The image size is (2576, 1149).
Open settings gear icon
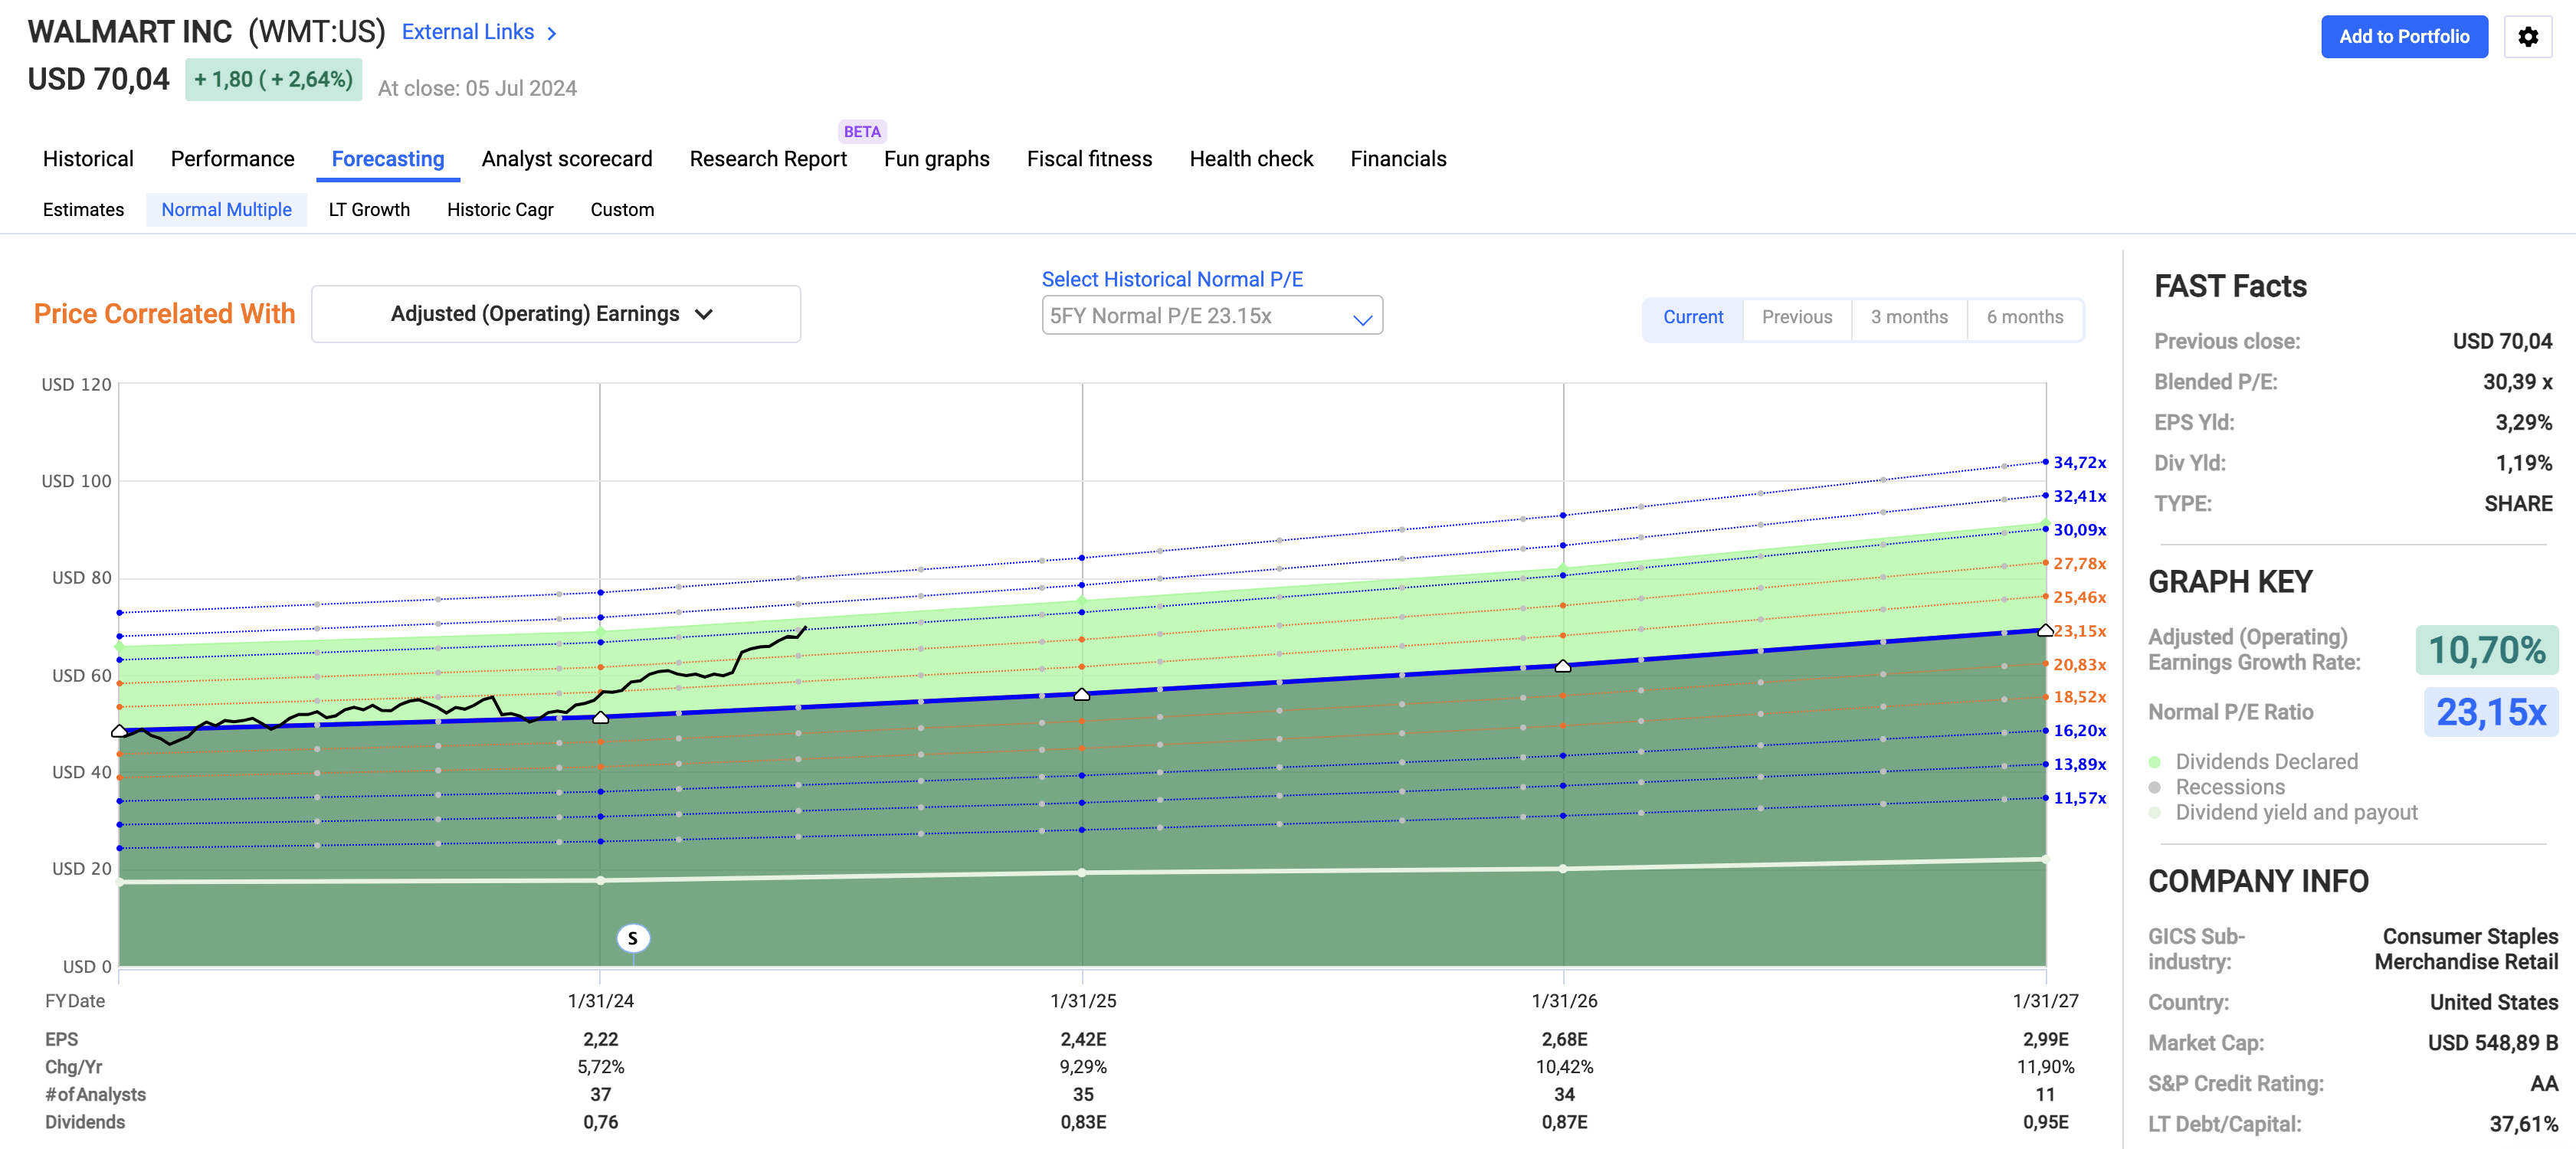[x=2527, y=37]
